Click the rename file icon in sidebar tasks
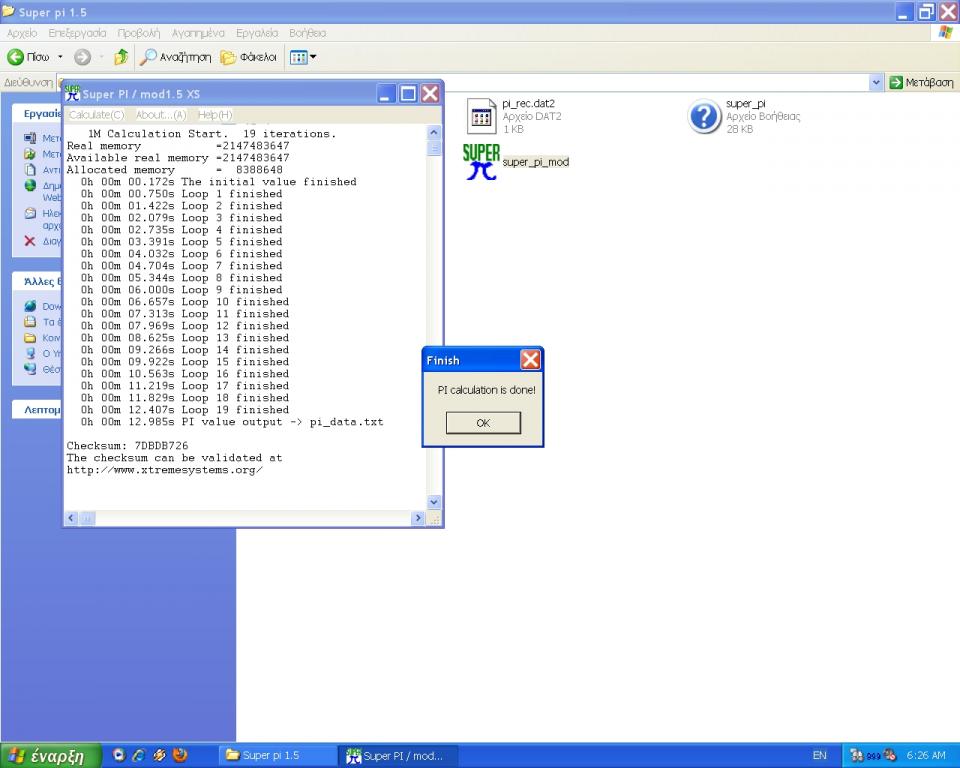 pyautogui.click(x=30, y=138)
